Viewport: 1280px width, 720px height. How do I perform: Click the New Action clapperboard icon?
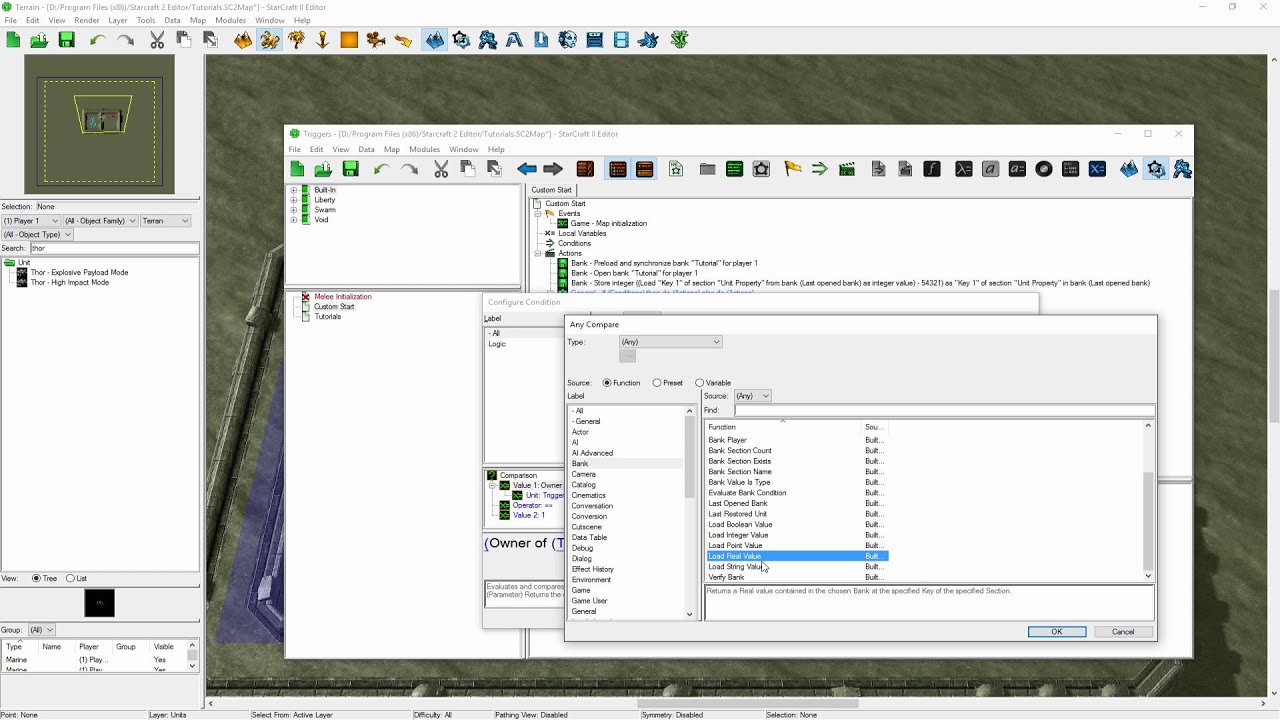847,169
